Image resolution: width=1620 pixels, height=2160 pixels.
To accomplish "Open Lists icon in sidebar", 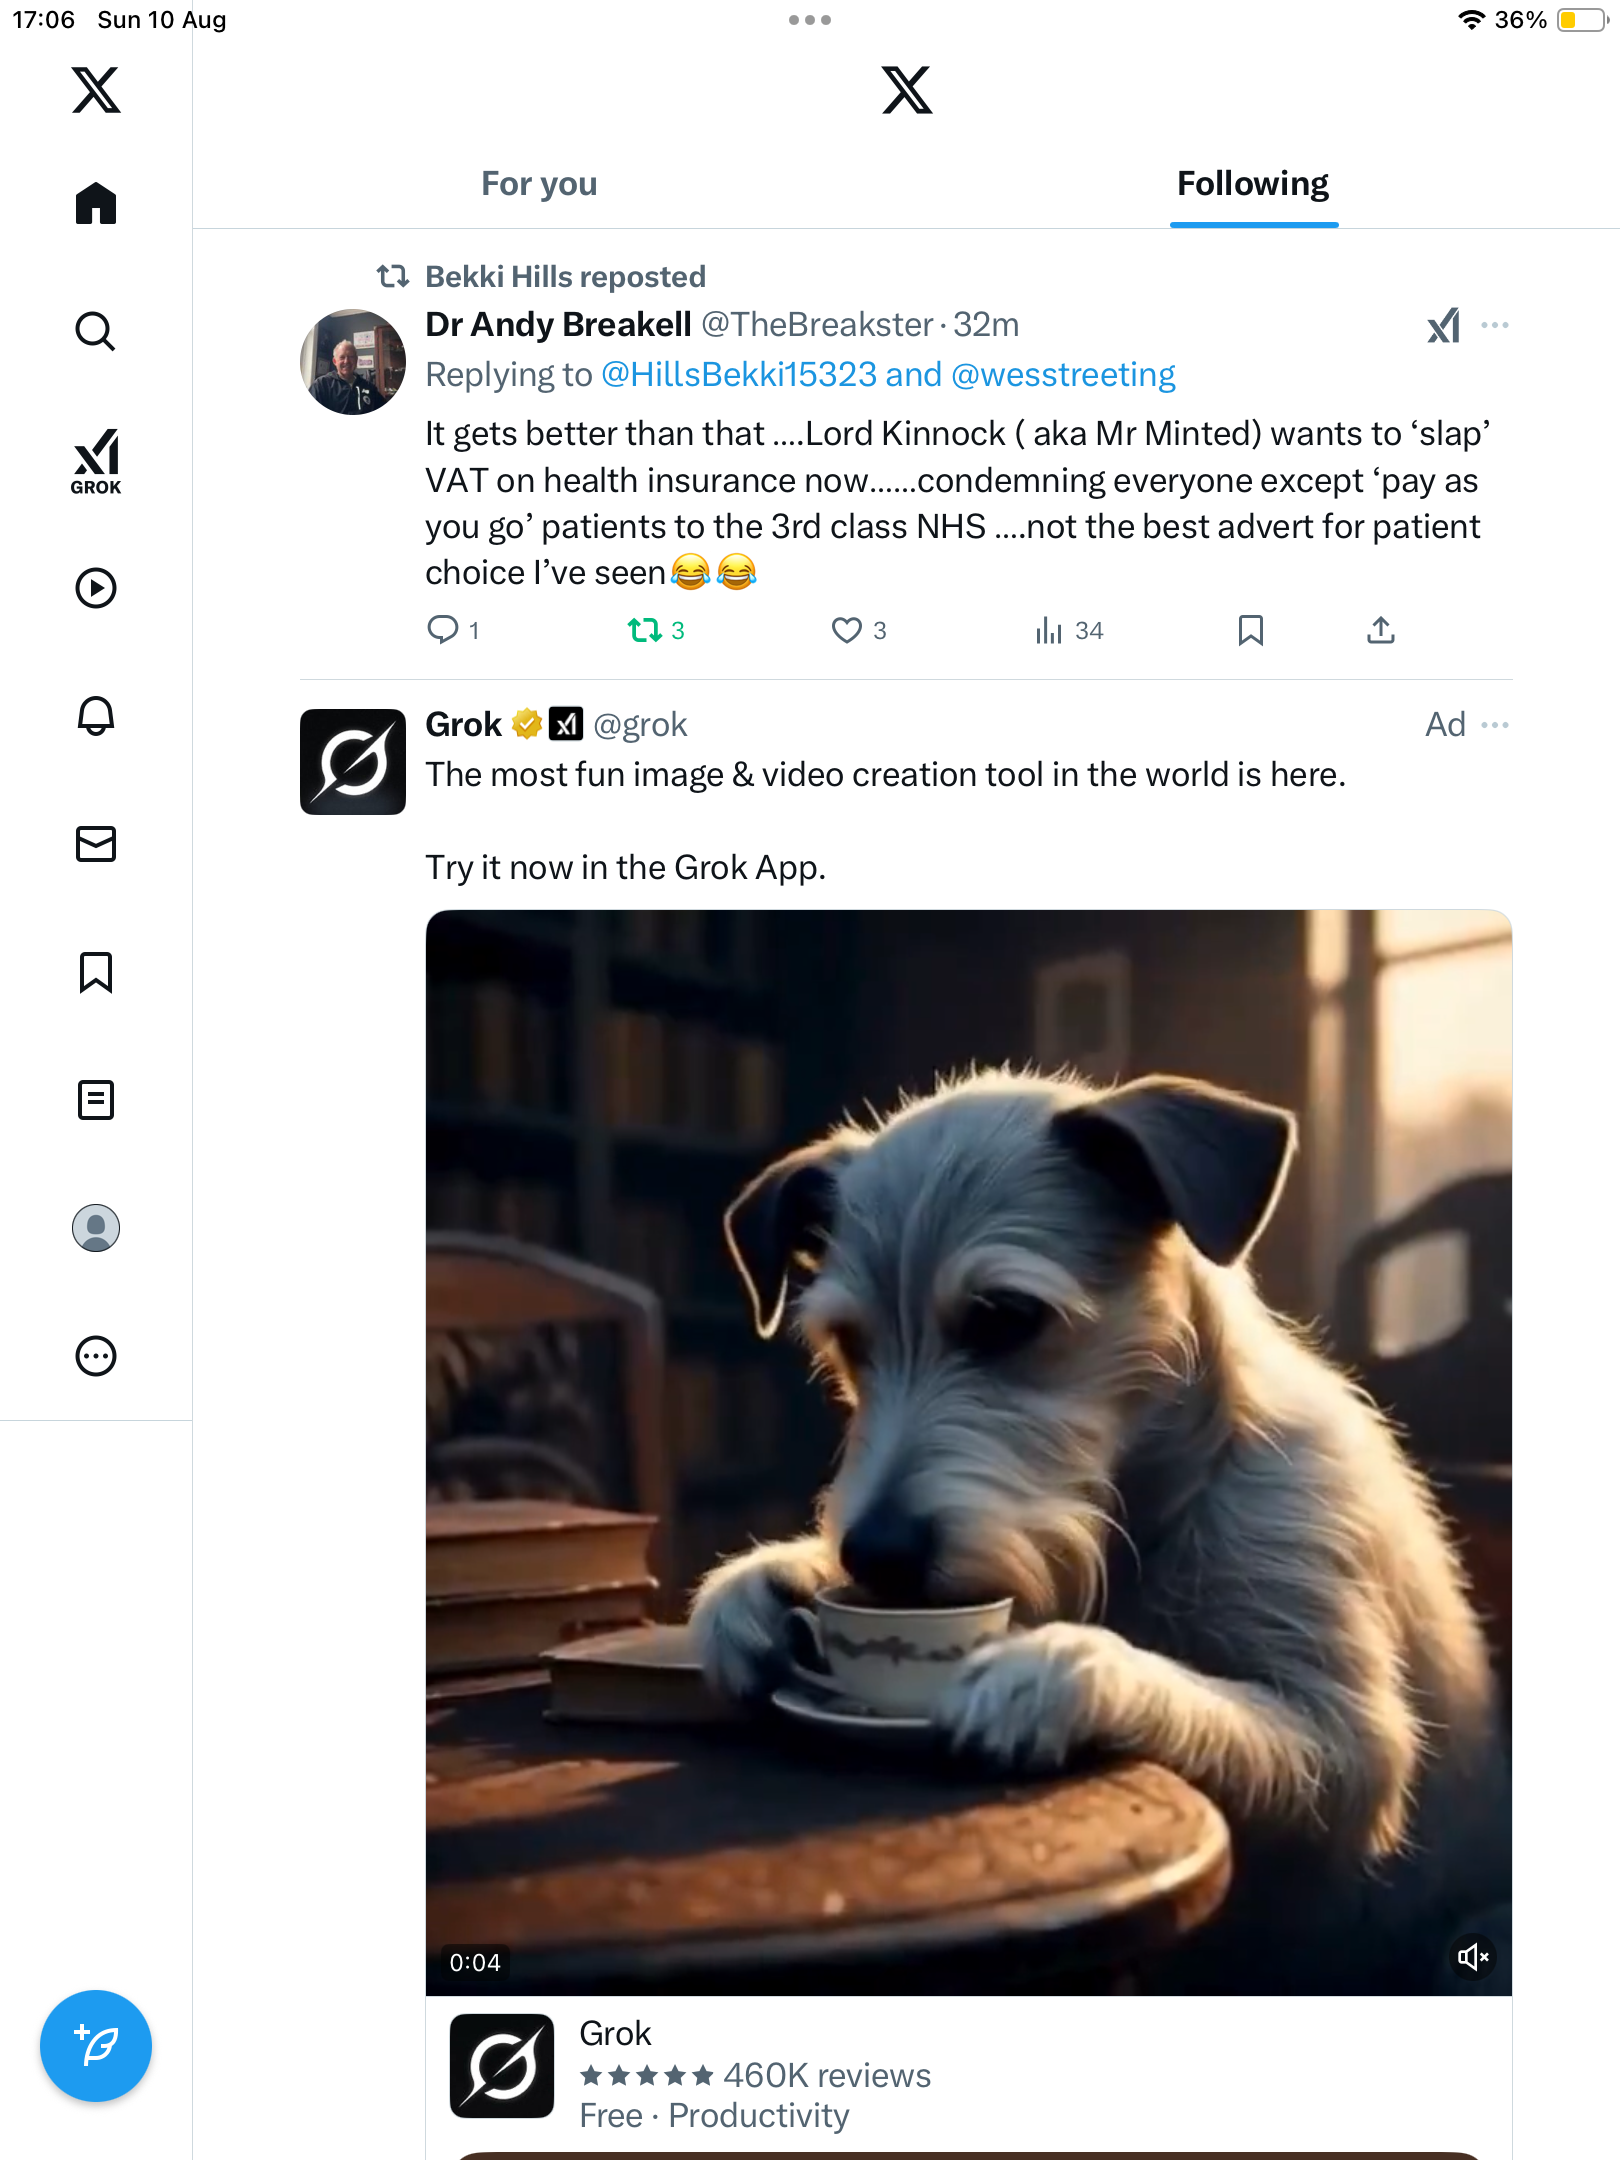I will tap(96, 1100).
